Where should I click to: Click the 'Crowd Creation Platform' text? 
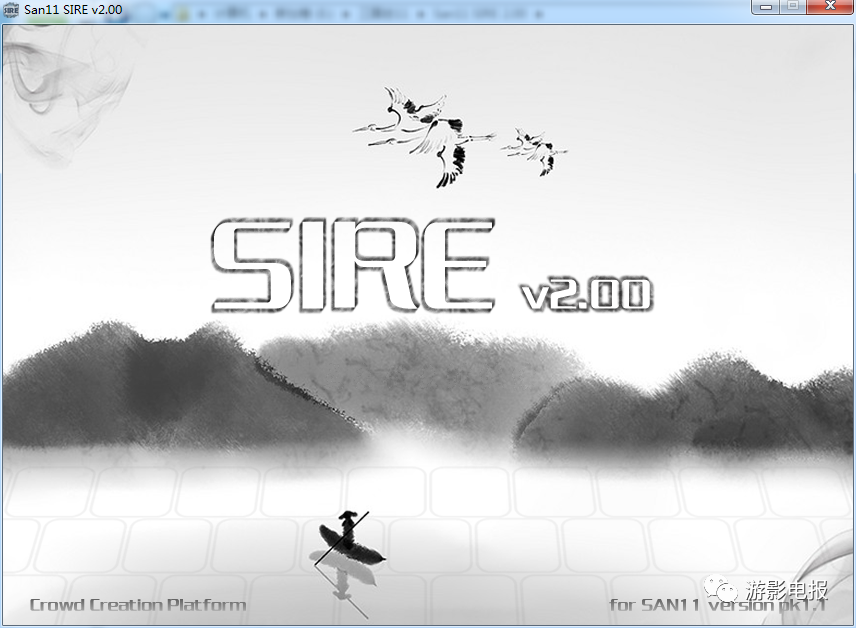tap(138, 605)
